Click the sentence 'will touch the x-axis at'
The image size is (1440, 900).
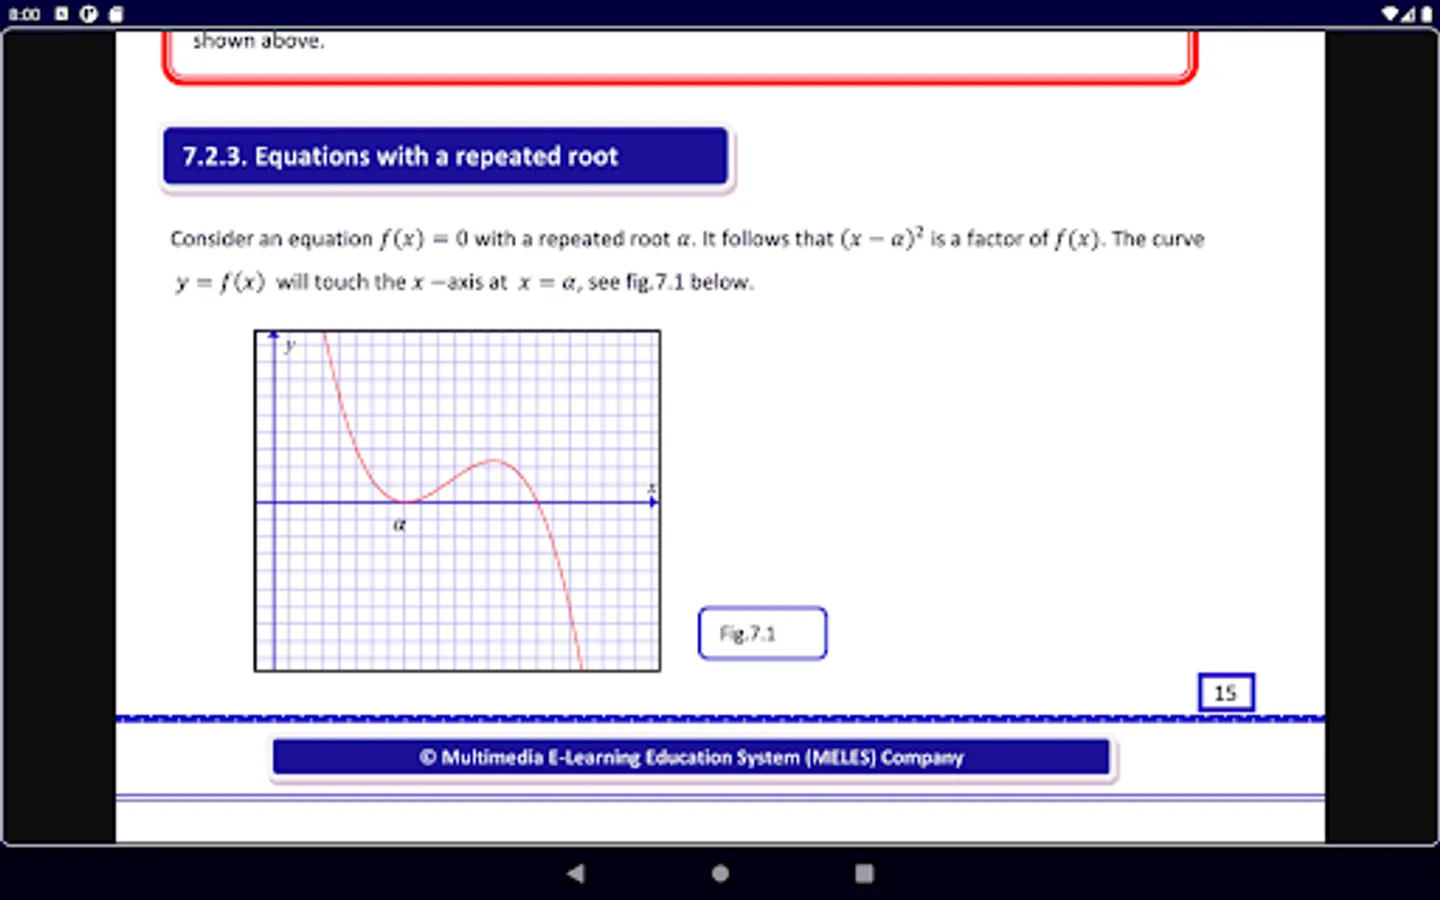click(392, 282)
